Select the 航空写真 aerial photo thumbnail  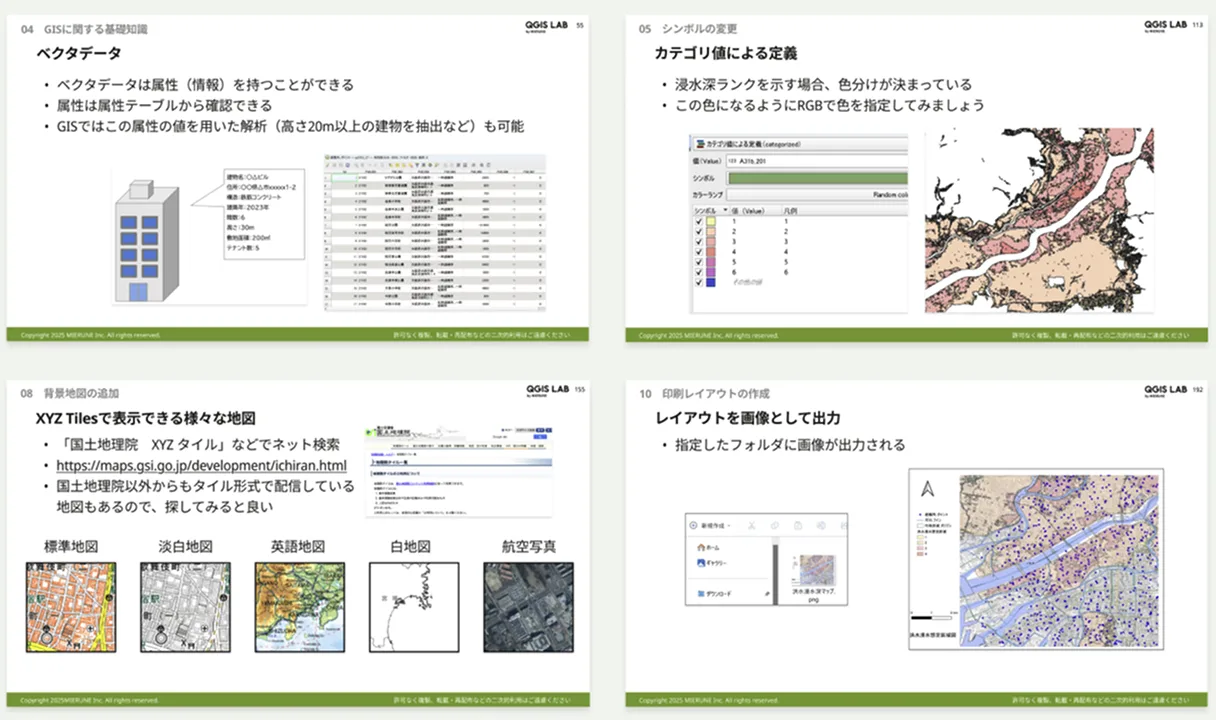529,608
